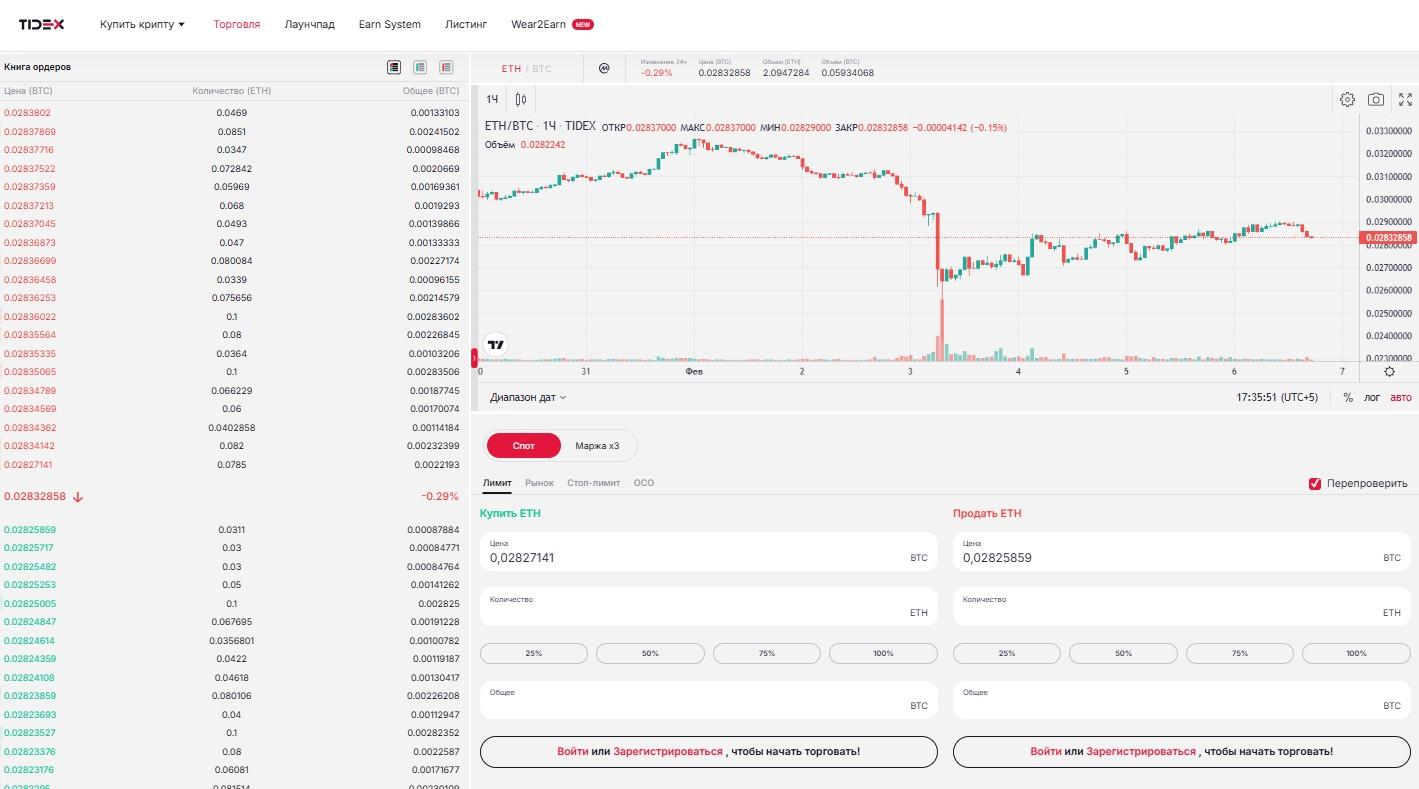Click the TradingView logo on the chart
The height and width of the screenshot is (789, 1419).
click(x=495, y=345)
